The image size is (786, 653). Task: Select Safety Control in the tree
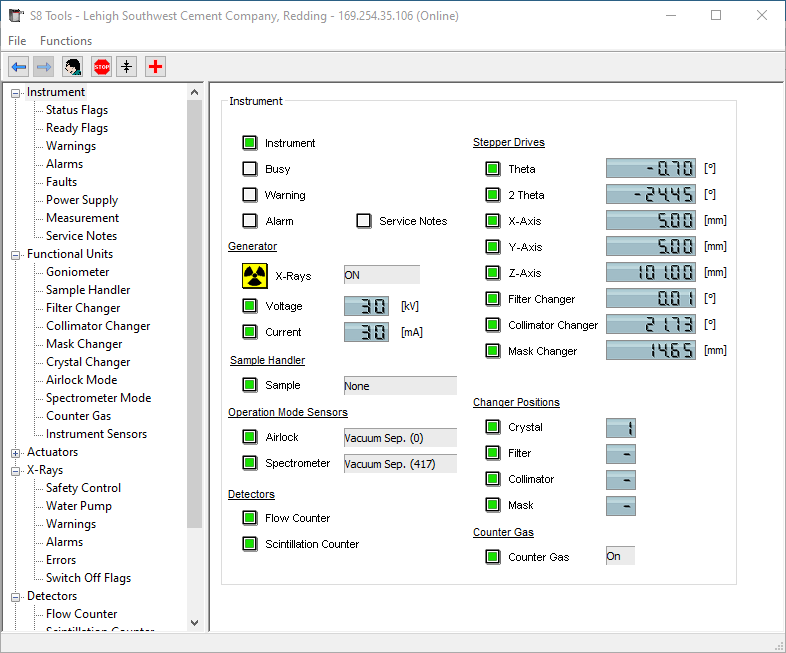[x=83, y=488]
